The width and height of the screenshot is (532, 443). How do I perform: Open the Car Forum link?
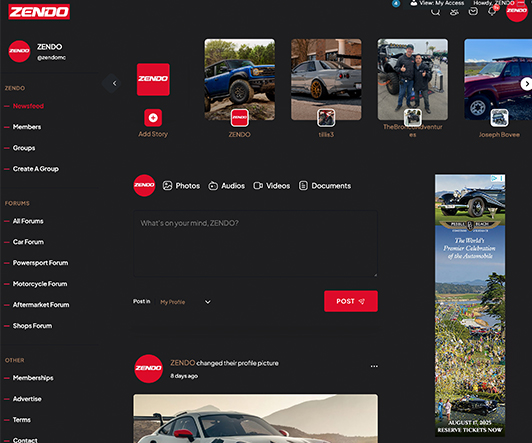(28, 242)
